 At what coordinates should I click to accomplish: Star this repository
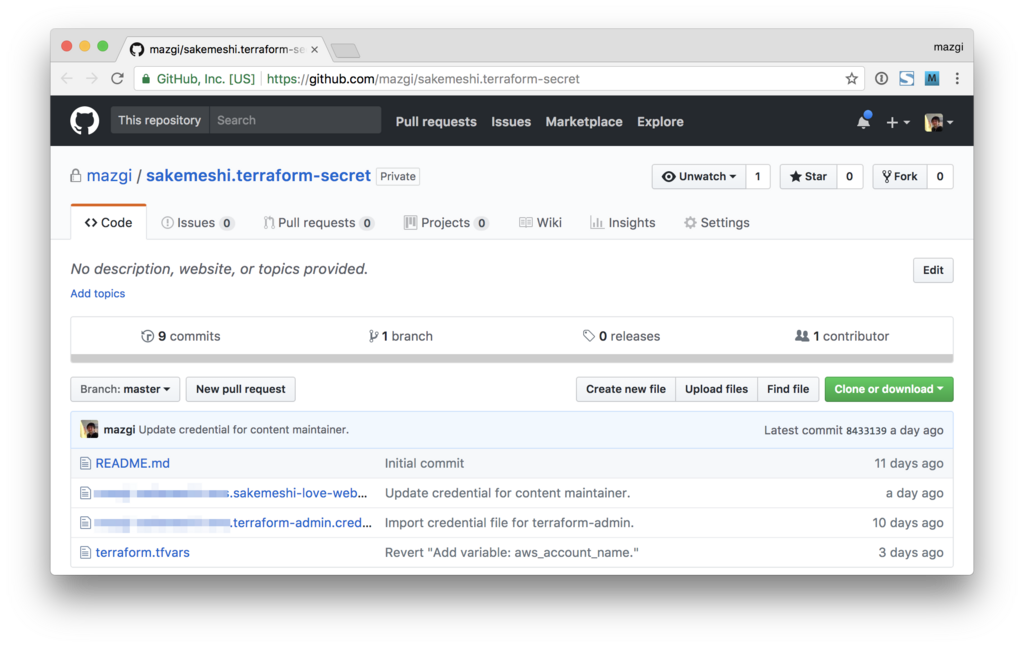(x=808, y=176)
